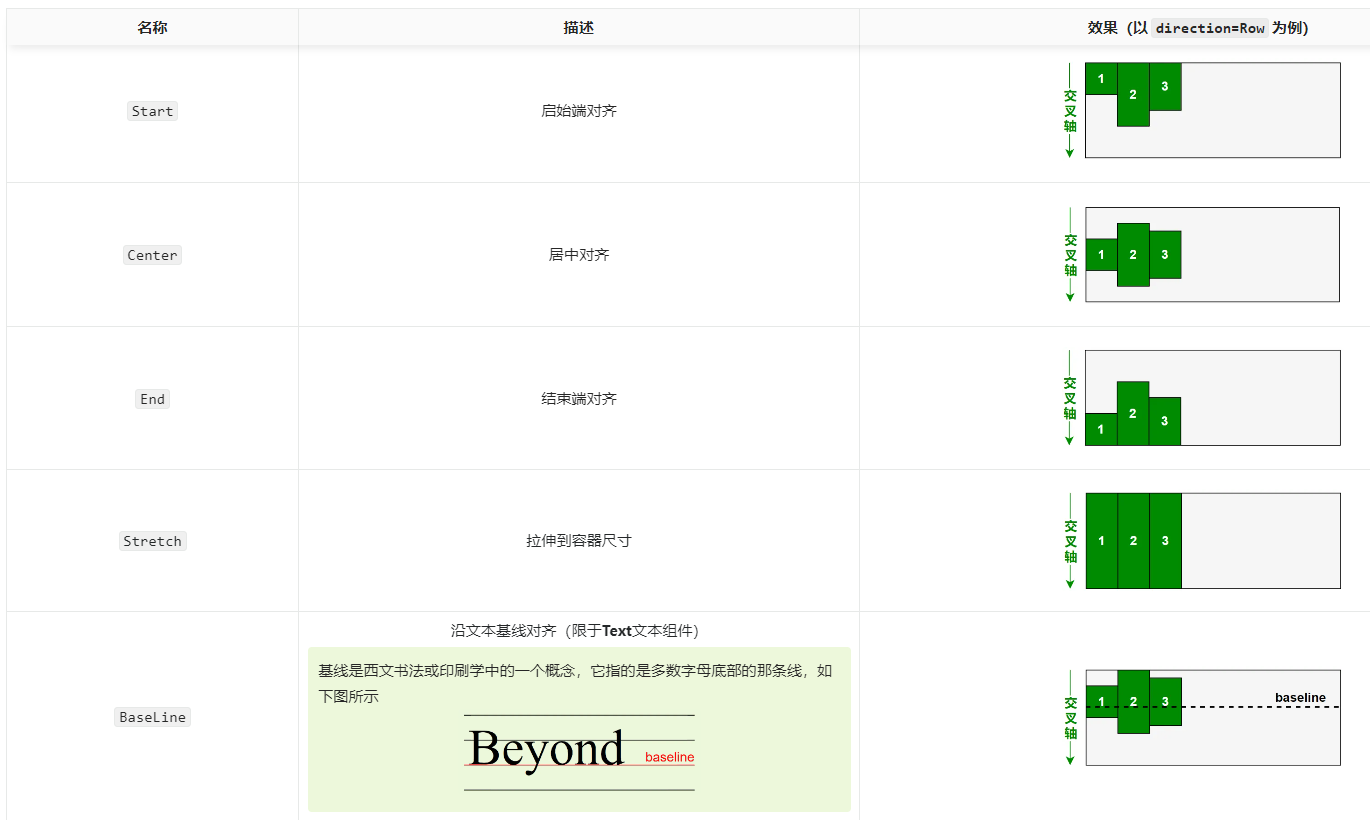Open the End alignment diagram
The image size is (1370, 820).
1203,398
